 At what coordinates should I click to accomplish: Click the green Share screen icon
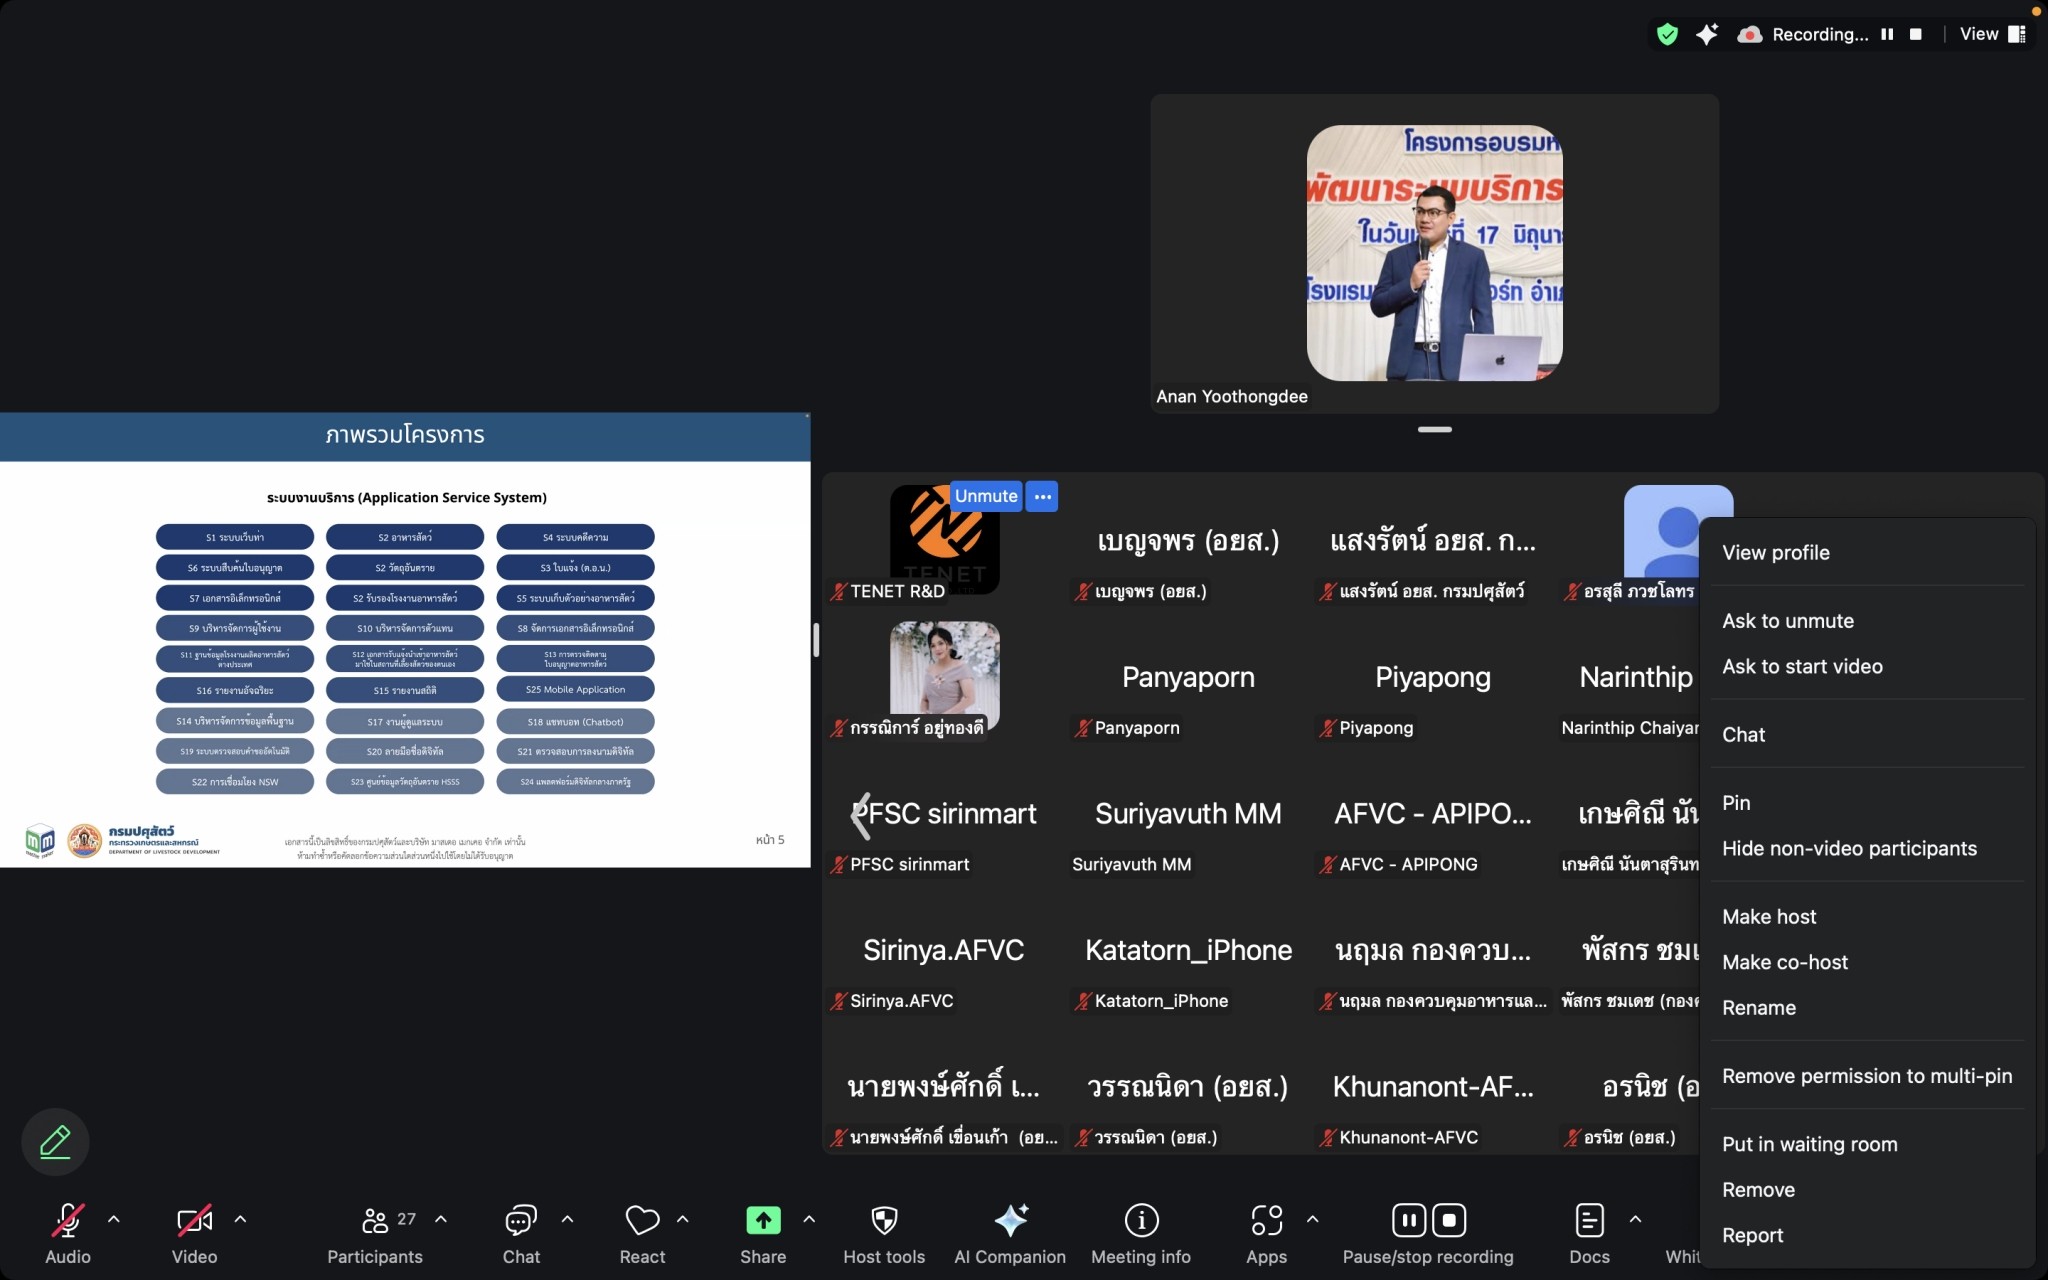[x=763, y=1220]
